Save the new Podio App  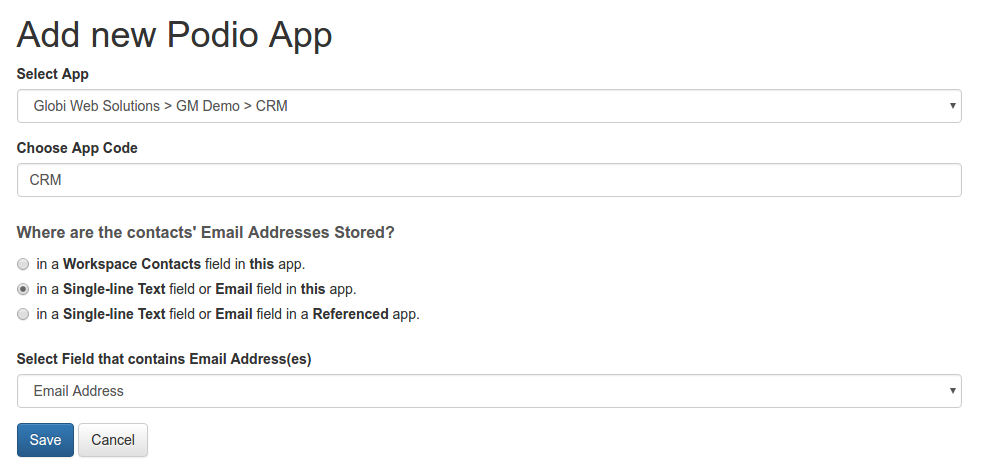[45, 440]
